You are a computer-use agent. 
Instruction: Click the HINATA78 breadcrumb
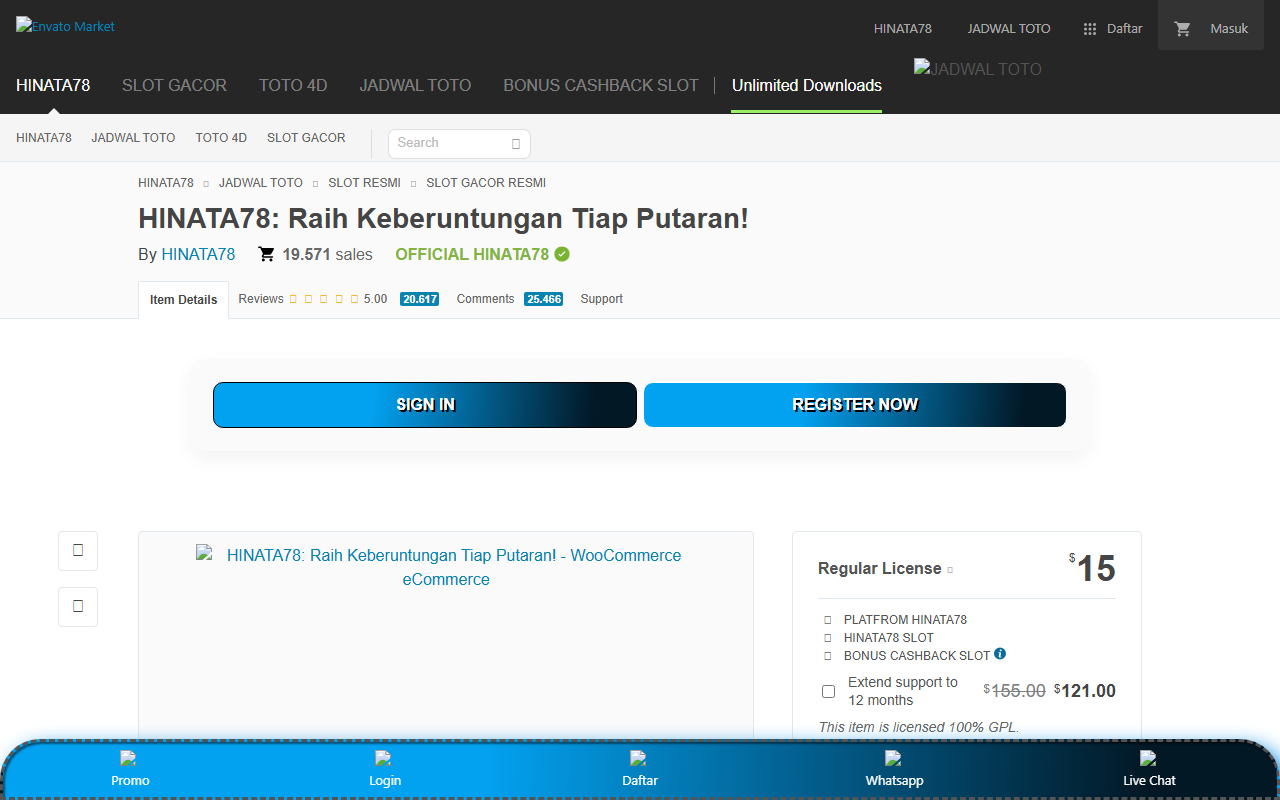pyautogui.click(x=166, y=183)
